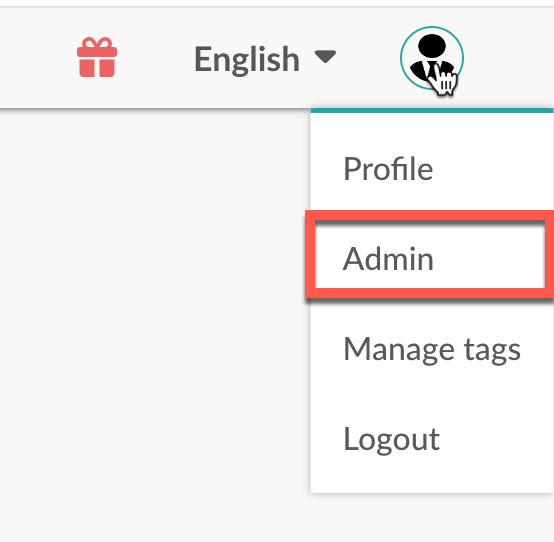
Task: Click the caret arrow beside English
Action: tap(325, 57)
